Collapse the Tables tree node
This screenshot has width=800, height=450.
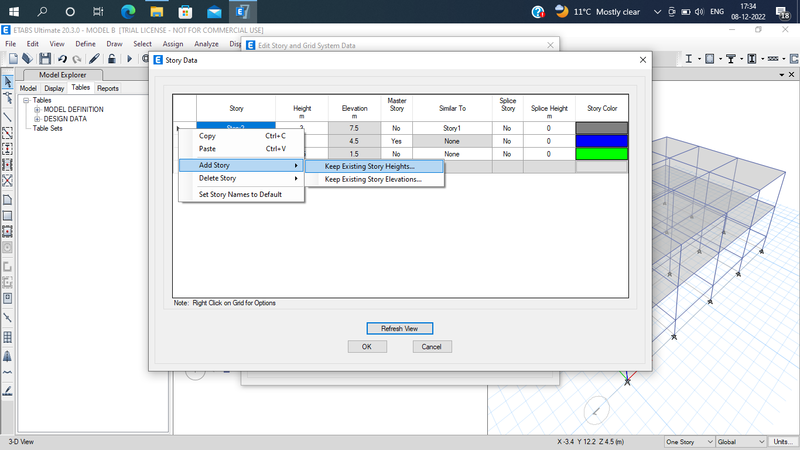[x=26, y=101]
